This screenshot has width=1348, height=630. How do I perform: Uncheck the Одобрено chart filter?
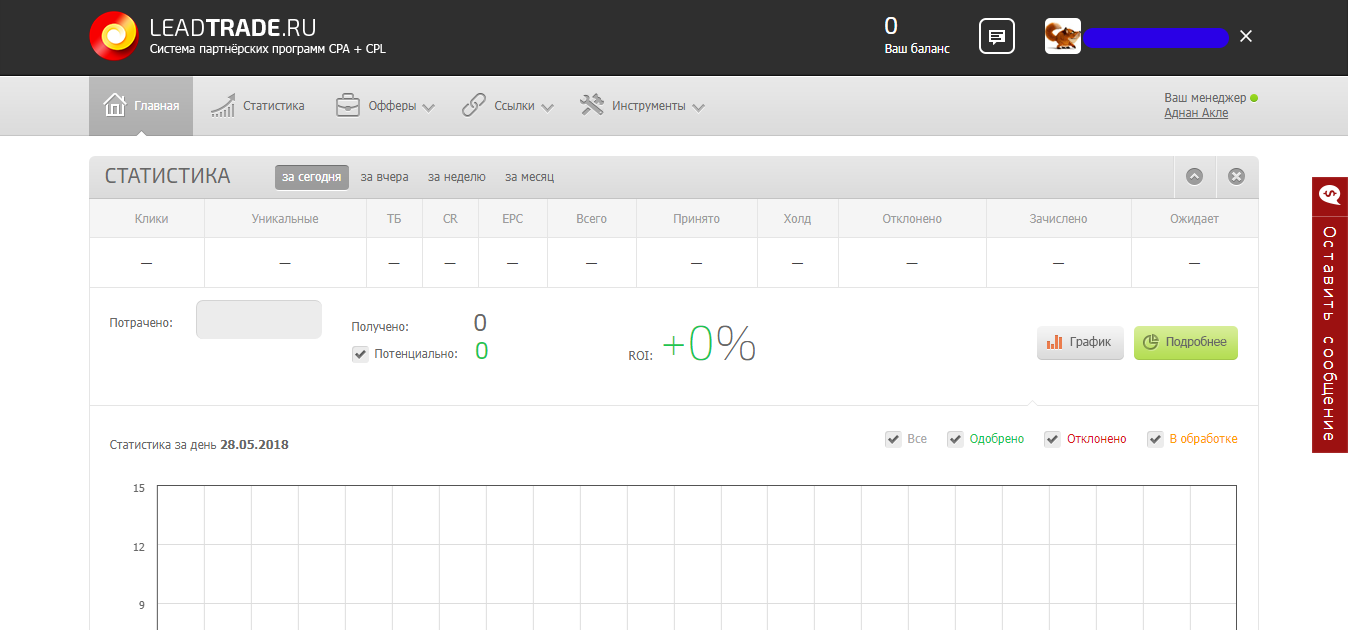pyautogui.click(x=955, y=439)
